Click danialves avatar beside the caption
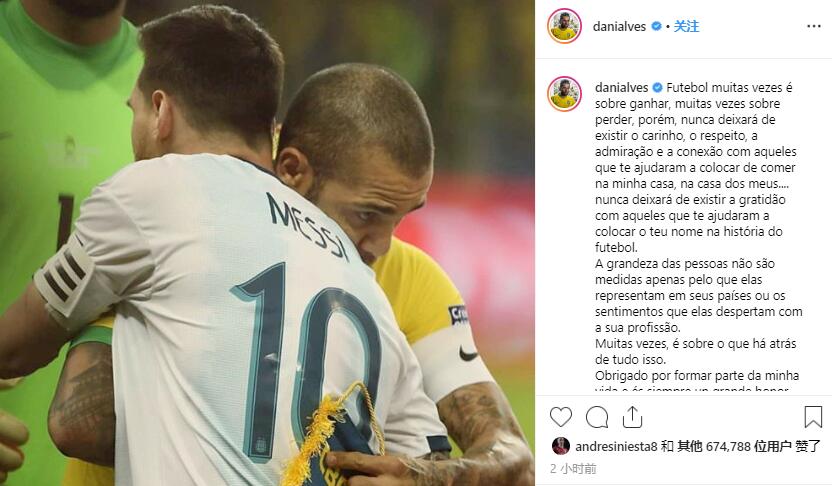Viewport: 832px width, 486px height. point(564,94)
